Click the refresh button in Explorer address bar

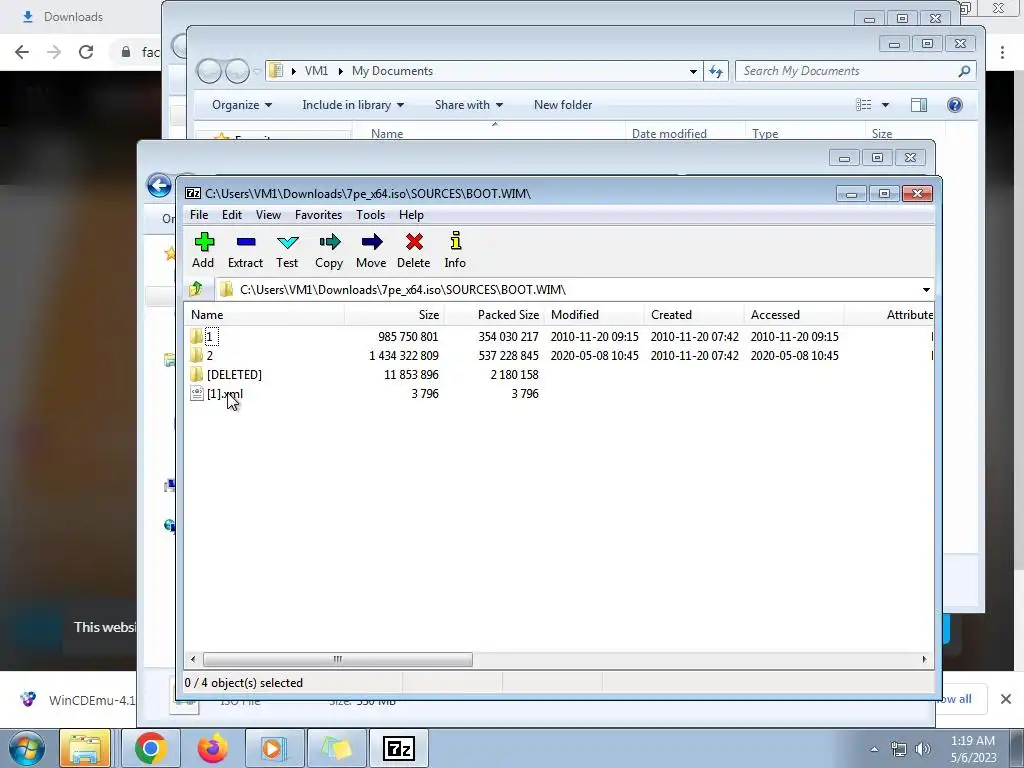[x=716, y=71]
